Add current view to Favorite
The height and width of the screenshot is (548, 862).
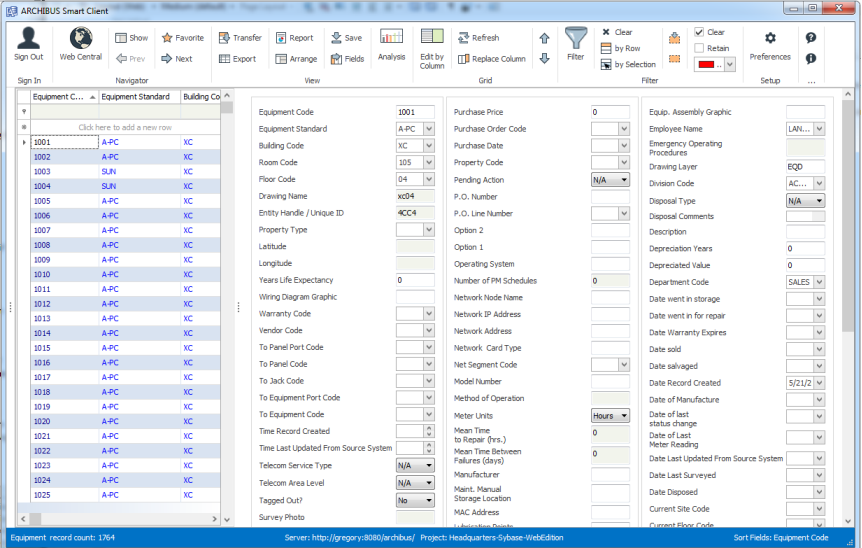183,38
